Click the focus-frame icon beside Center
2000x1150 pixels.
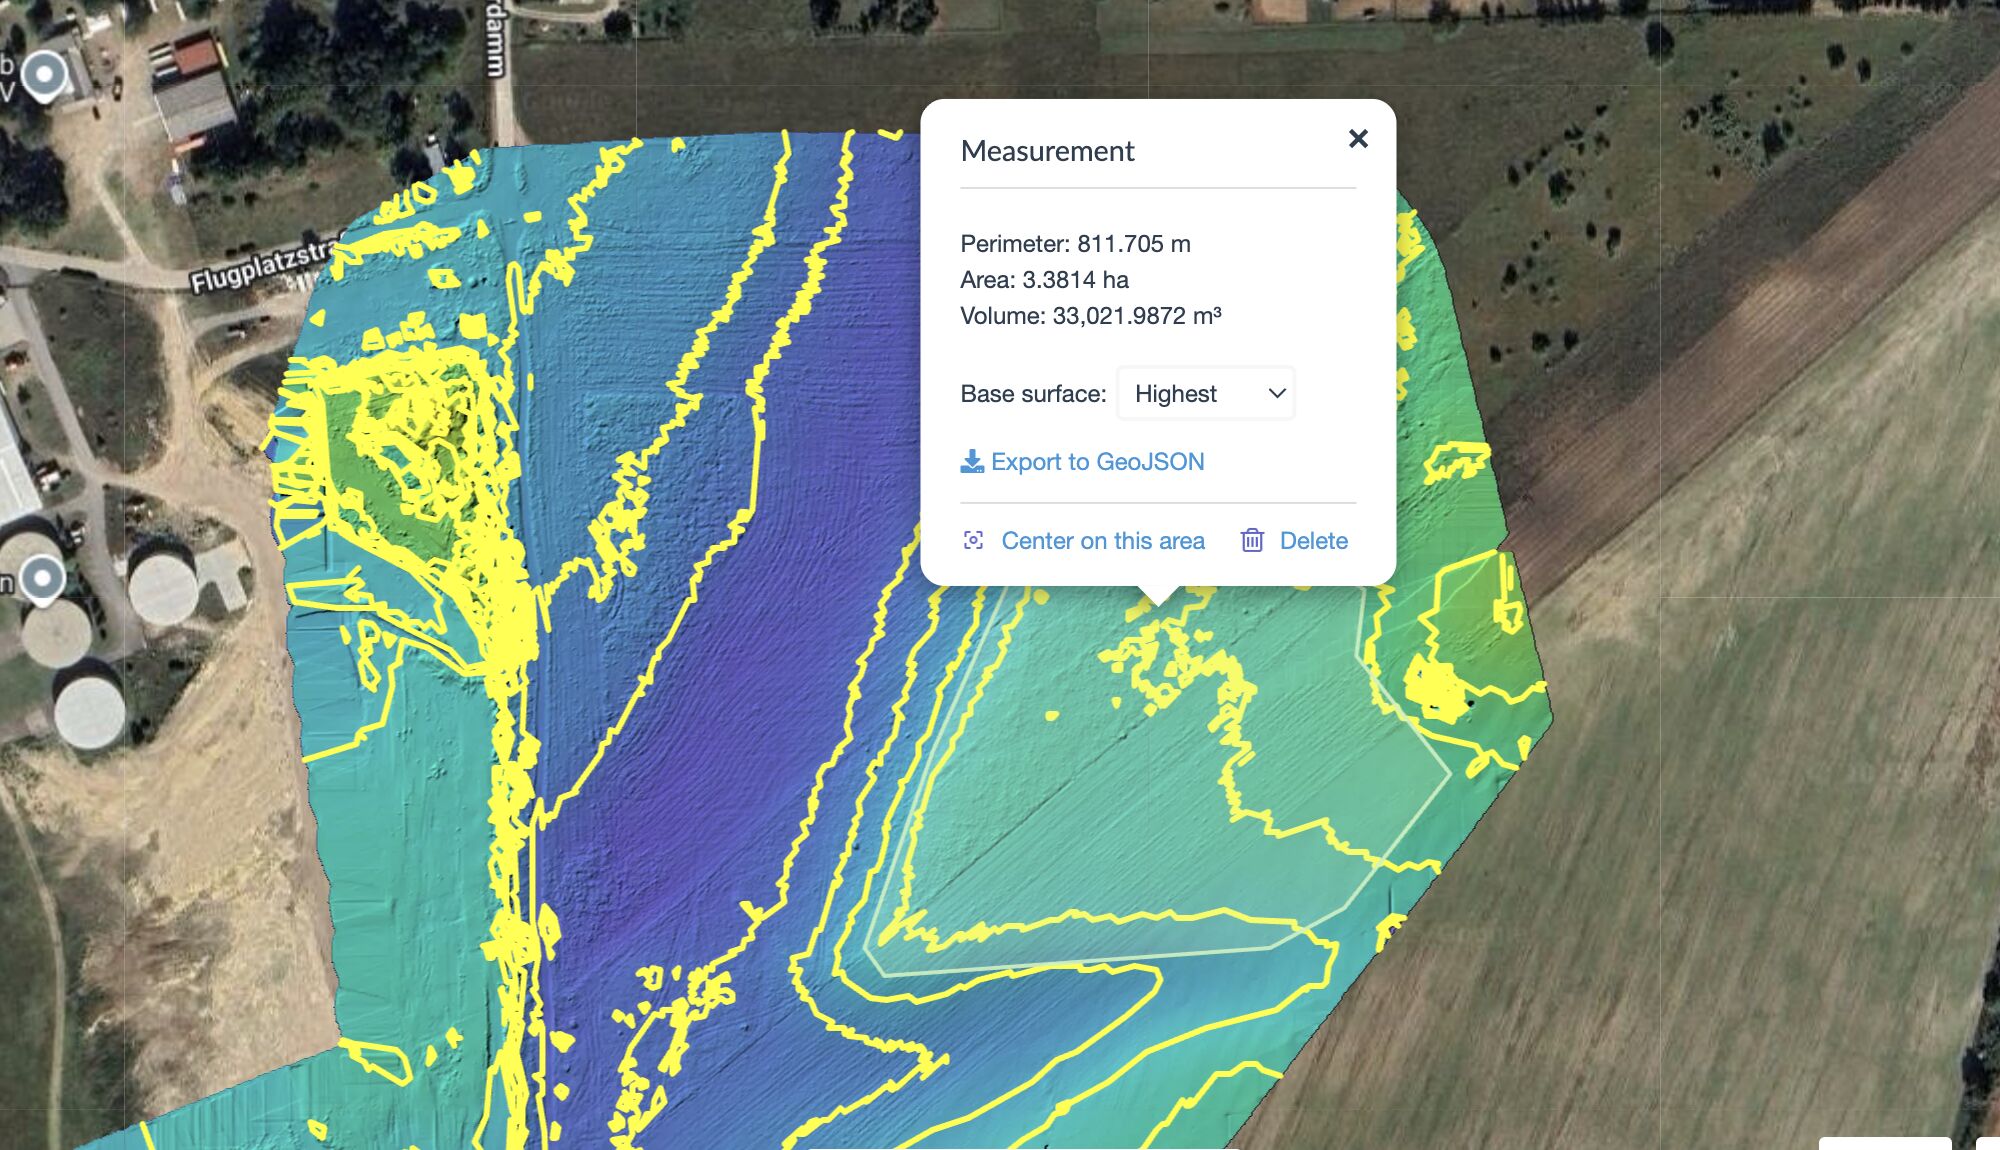[x=973, y=541]
